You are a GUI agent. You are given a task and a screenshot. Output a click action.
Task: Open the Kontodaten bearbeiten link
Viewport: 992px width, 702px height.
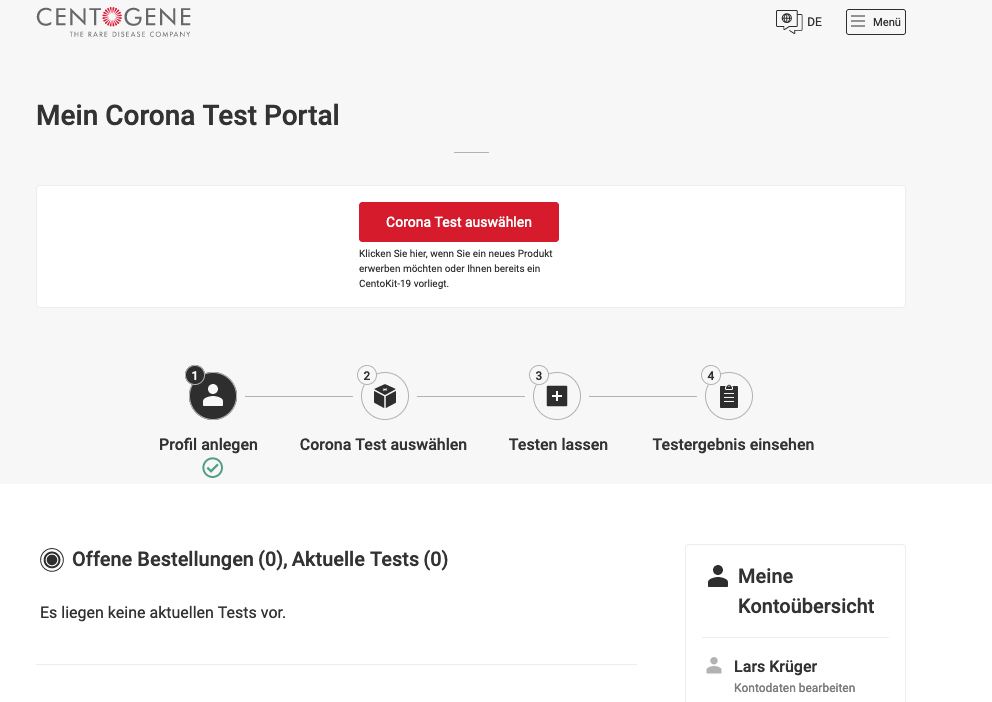(794, 688)
